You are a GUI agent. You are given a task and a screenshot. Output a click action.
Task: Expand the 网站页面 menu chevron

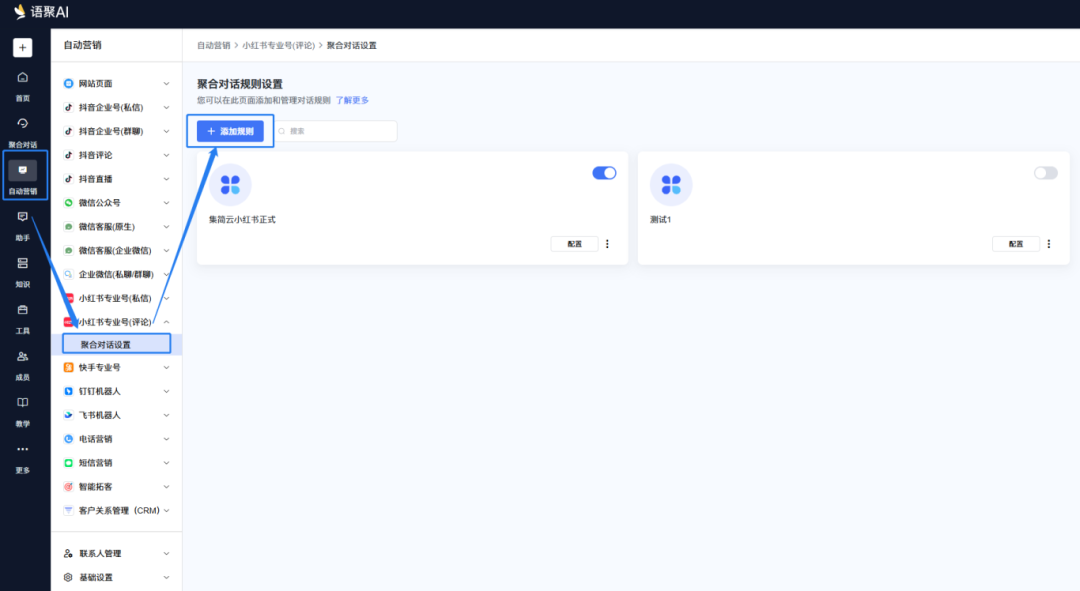[166, 83]
